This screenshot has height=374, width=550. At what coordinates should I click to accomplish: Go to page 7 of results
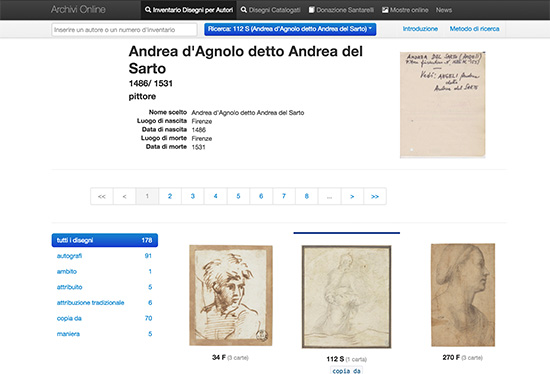[x=284, y=196]
